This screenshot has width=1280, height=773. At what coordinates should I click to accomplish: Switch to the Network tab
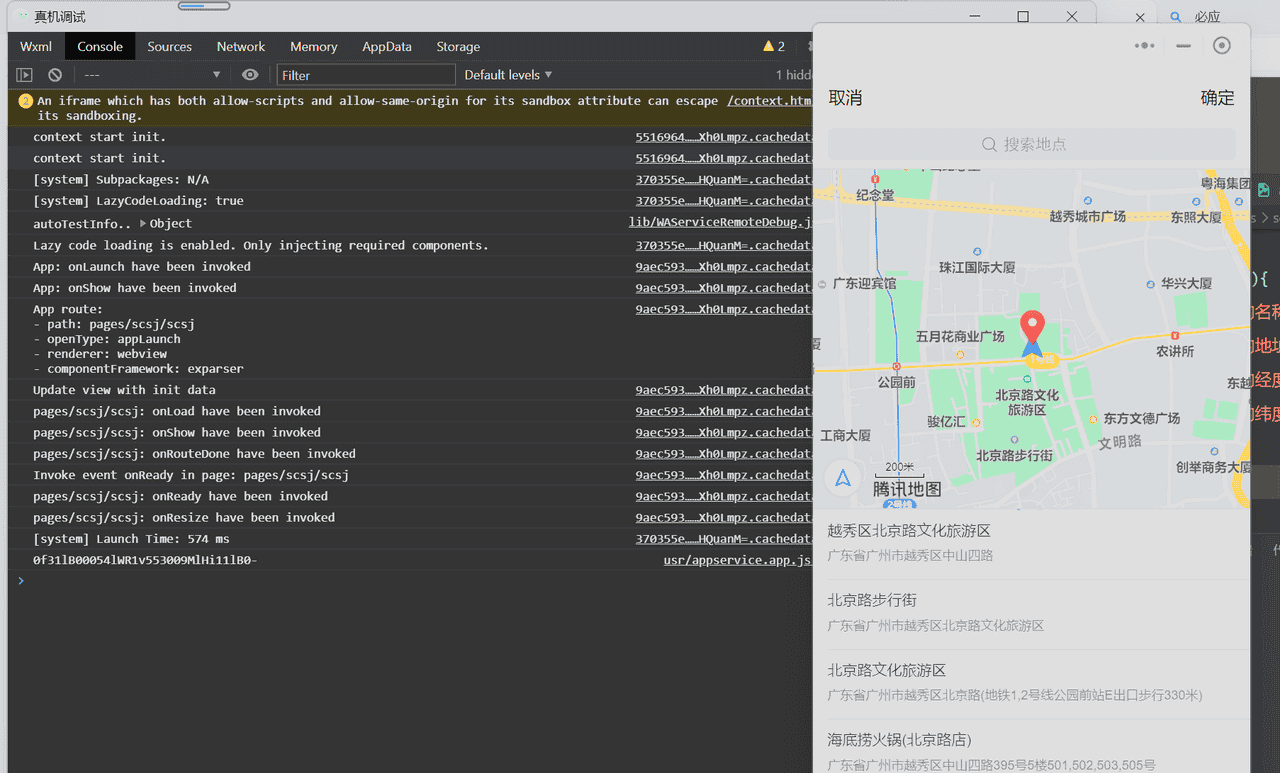pyautogui.click(x=241, y=47)
